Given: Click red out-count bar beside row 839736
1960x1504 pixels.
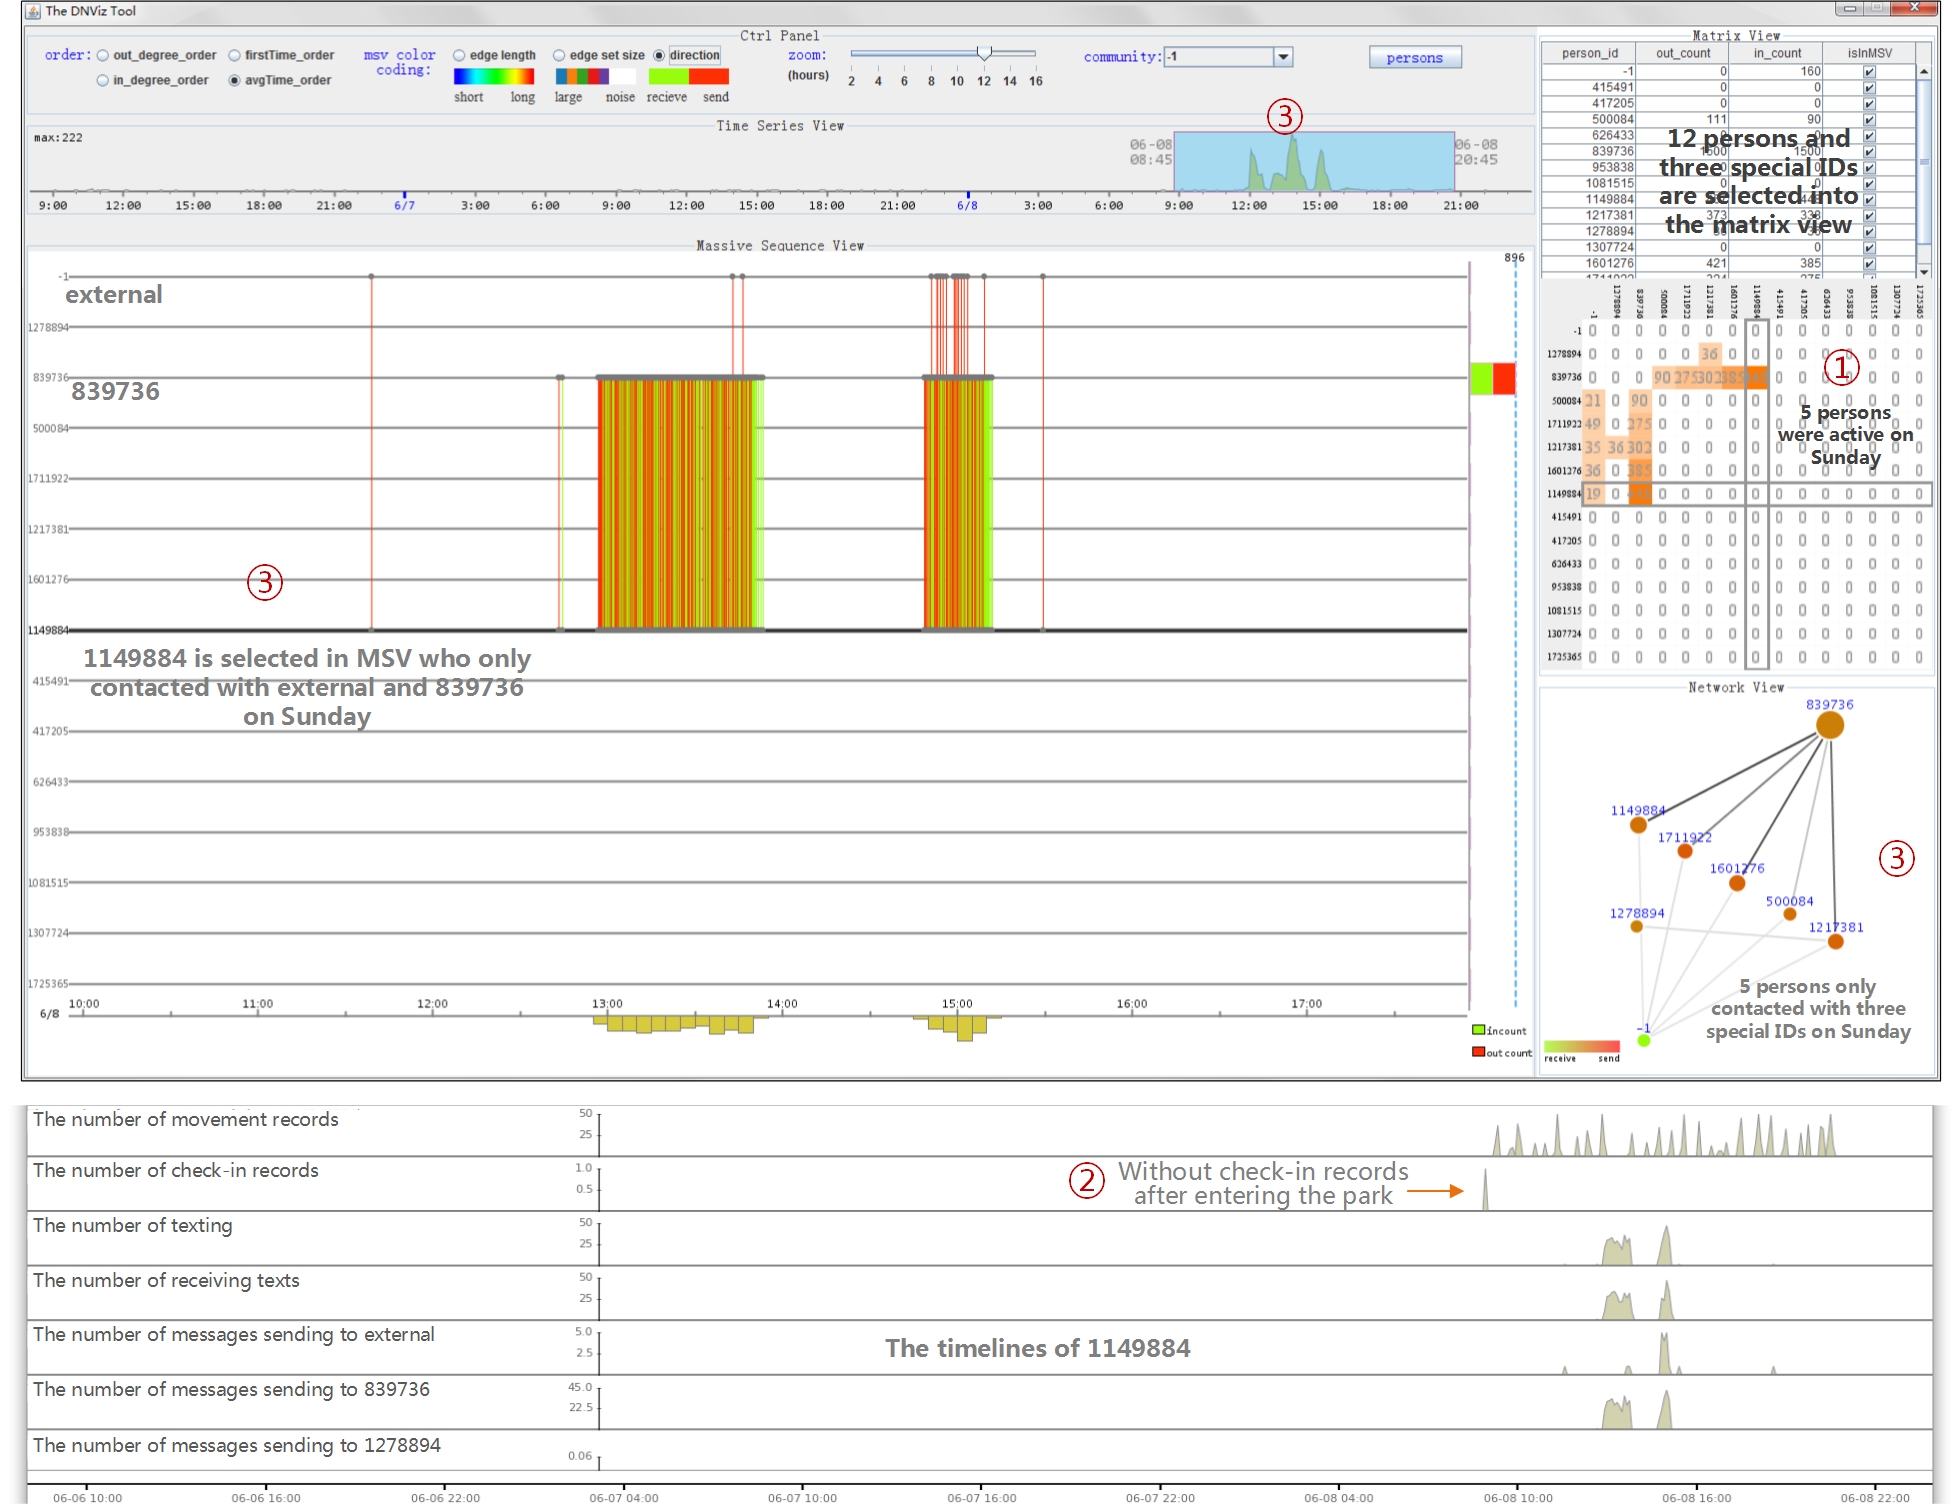Looking at the screenshot, I should [x=1504, y=379].
